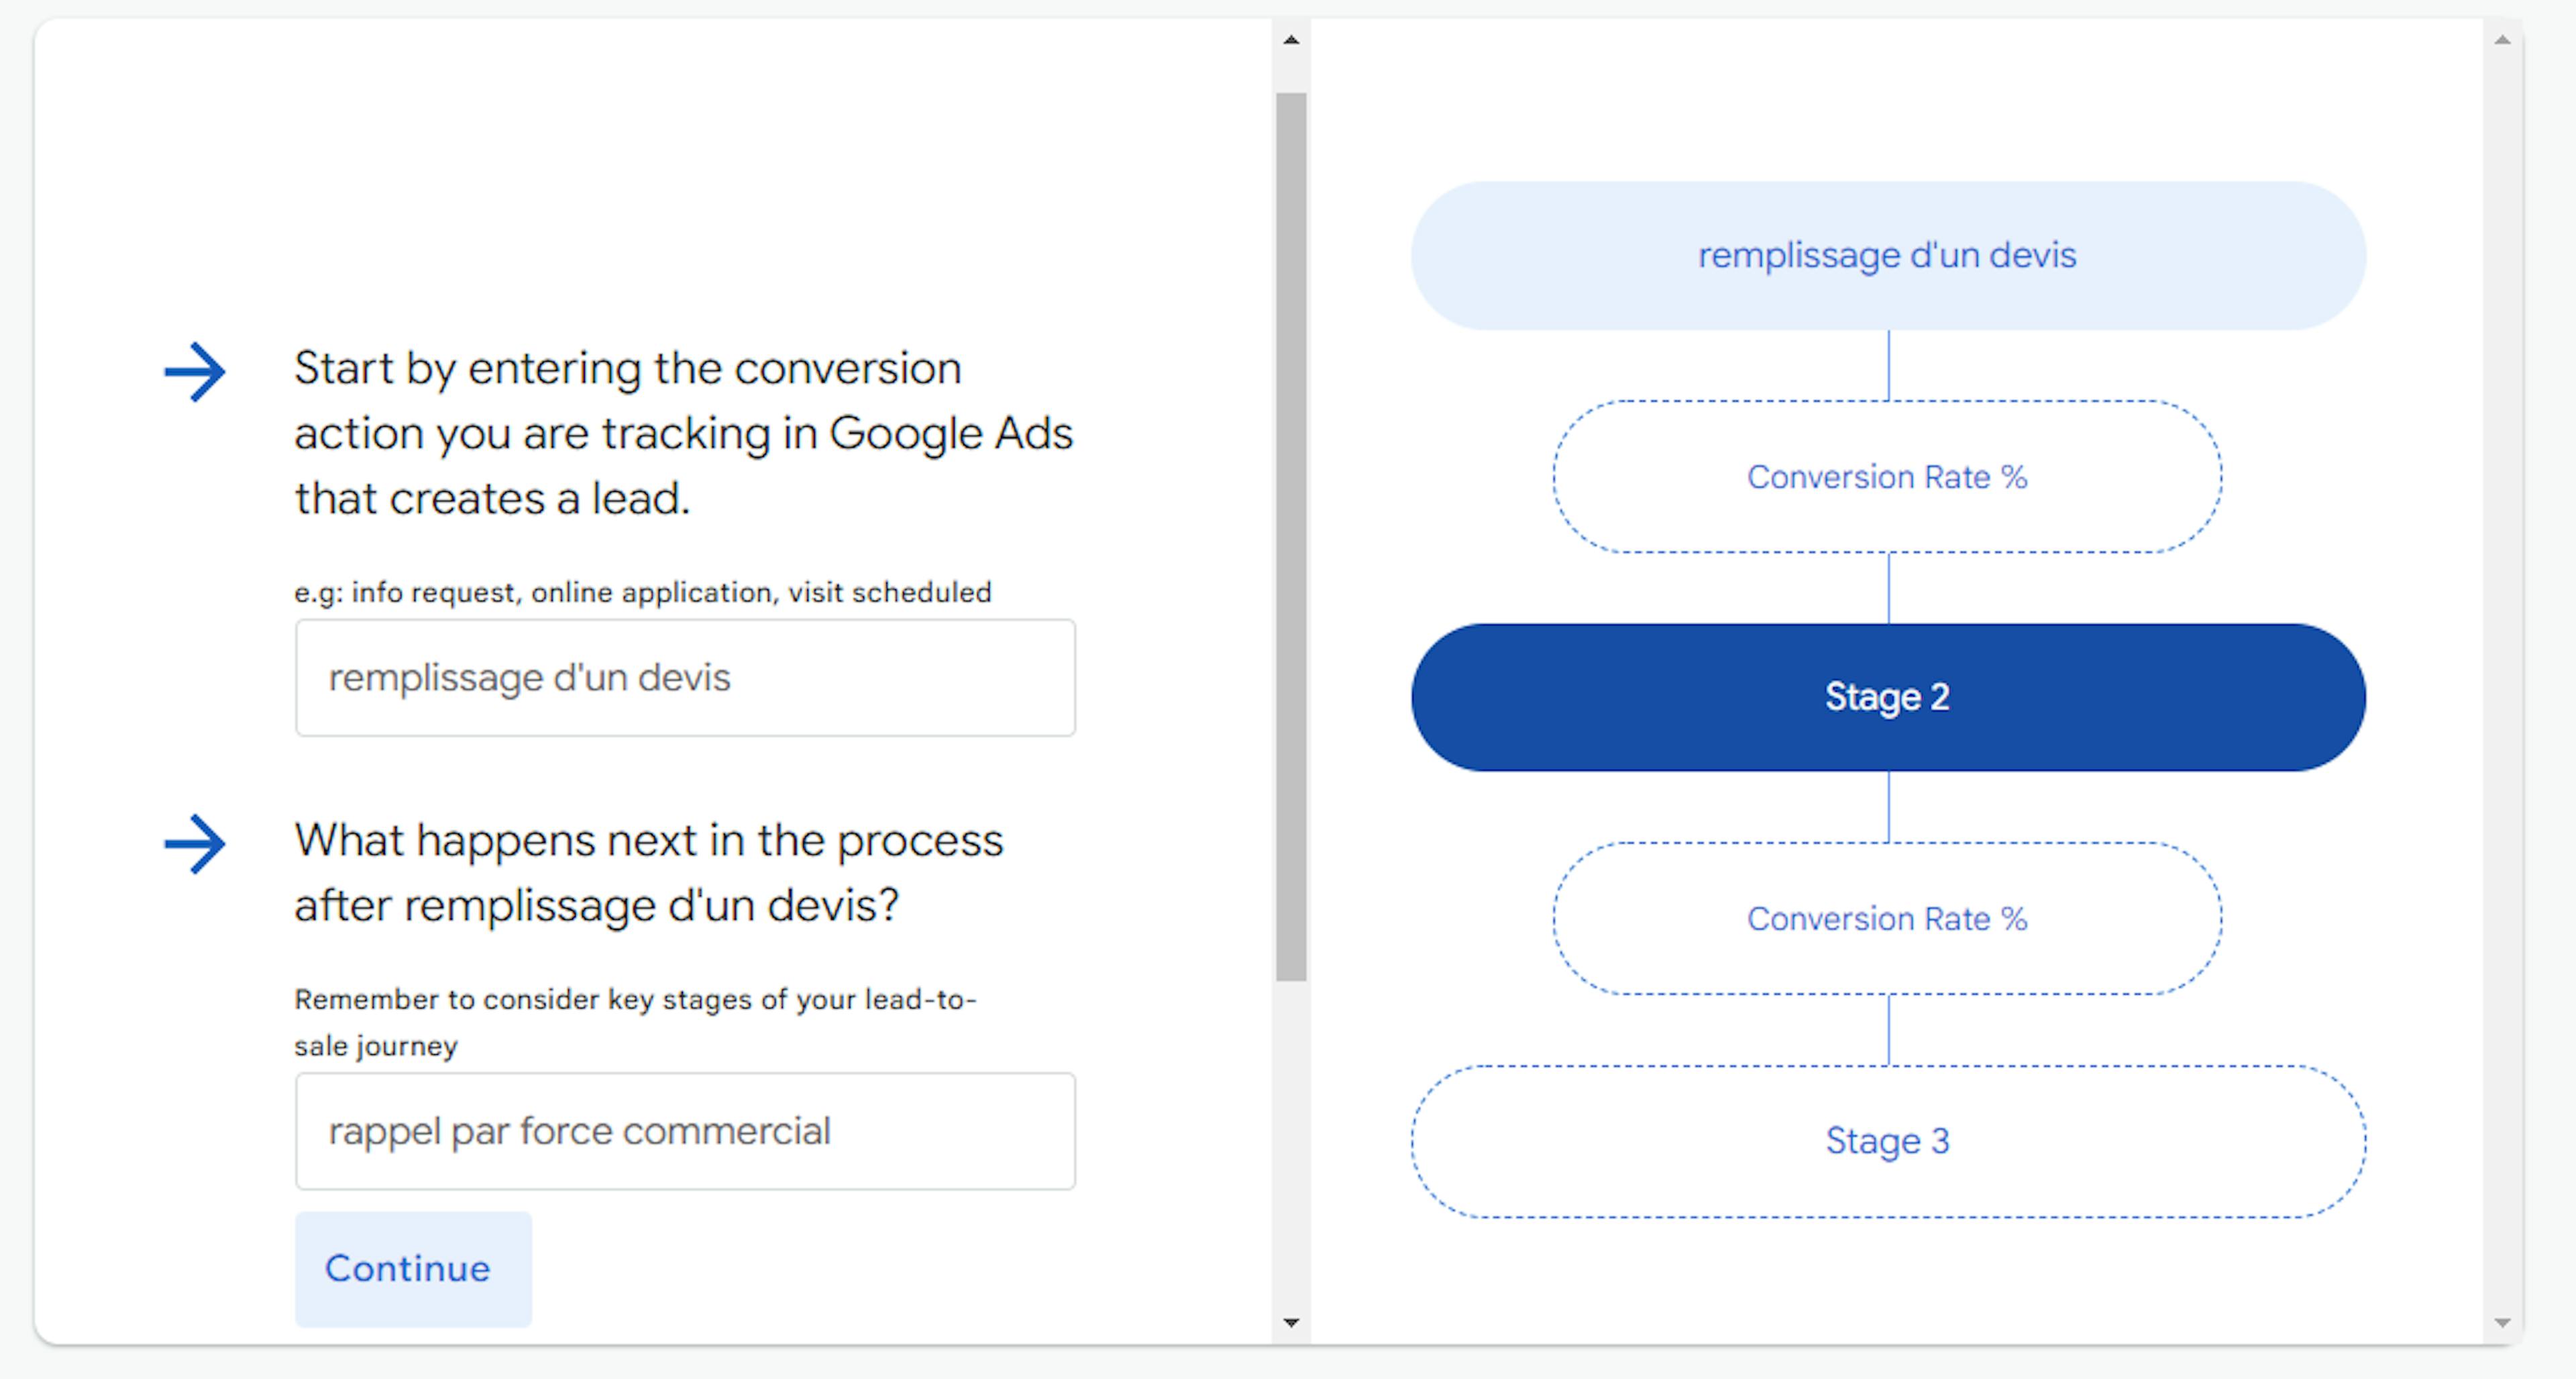Click the arrow icon beside 'What happens next'

(x=195, y=844)
